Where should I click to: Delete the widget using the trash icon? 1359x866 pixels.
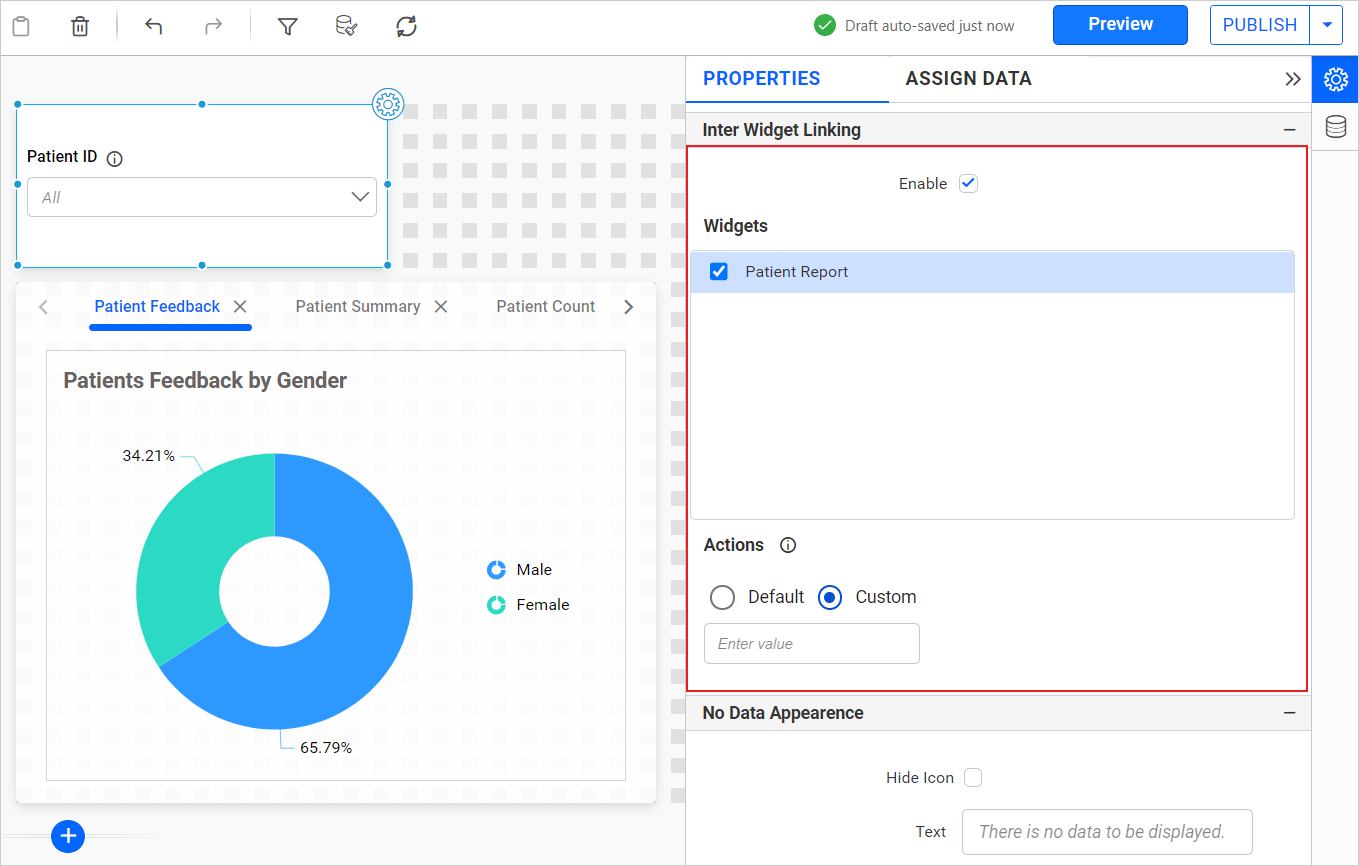79,26
